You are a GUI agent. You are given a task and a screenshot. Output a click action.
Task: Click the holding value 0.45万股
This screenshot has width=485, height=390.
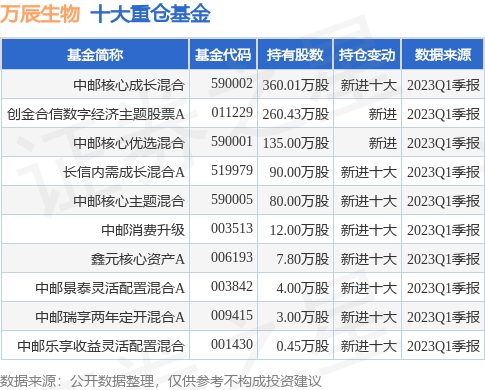(x=303, y=346)
